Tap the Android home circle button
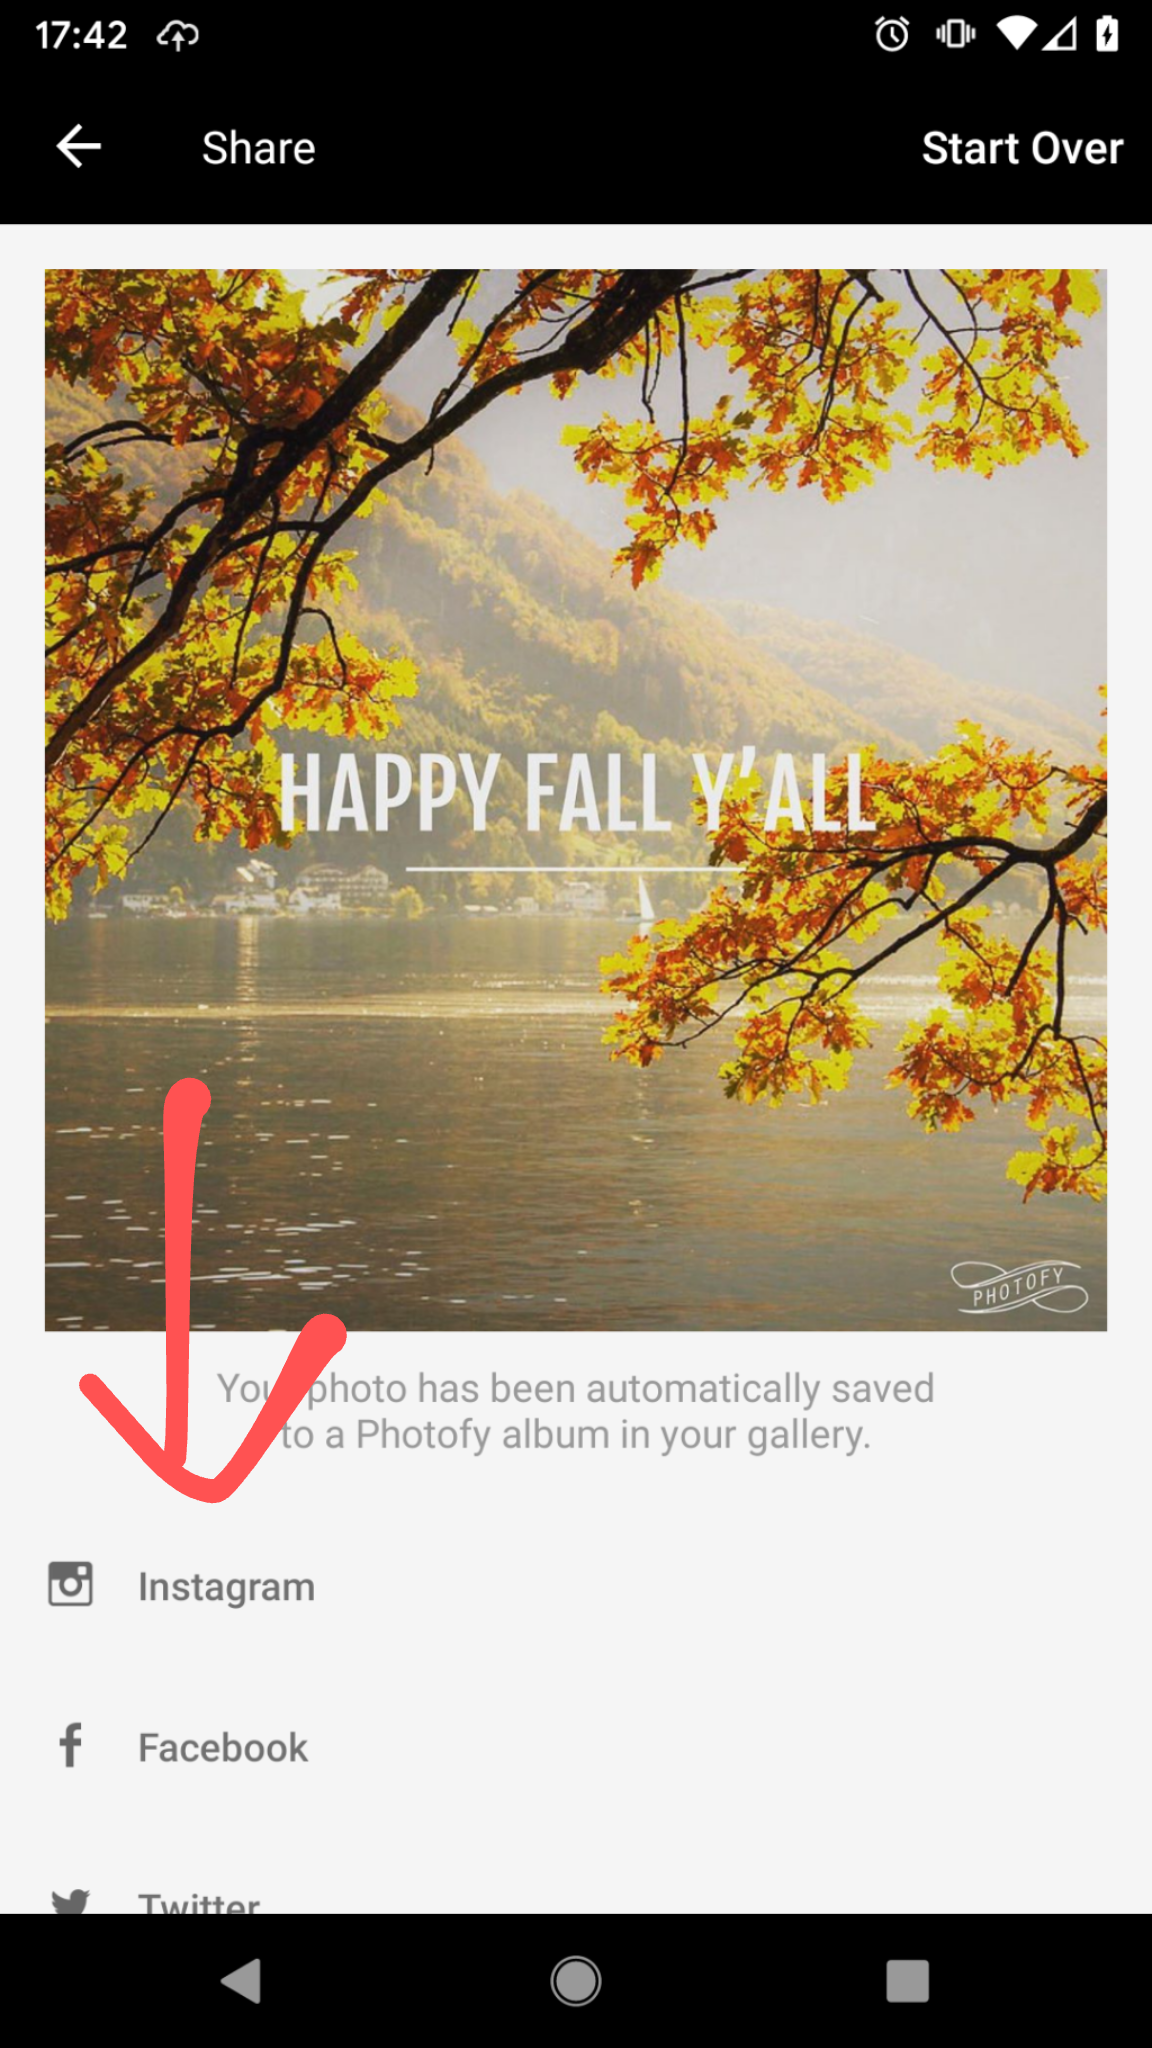 [x=576, y=1981]
